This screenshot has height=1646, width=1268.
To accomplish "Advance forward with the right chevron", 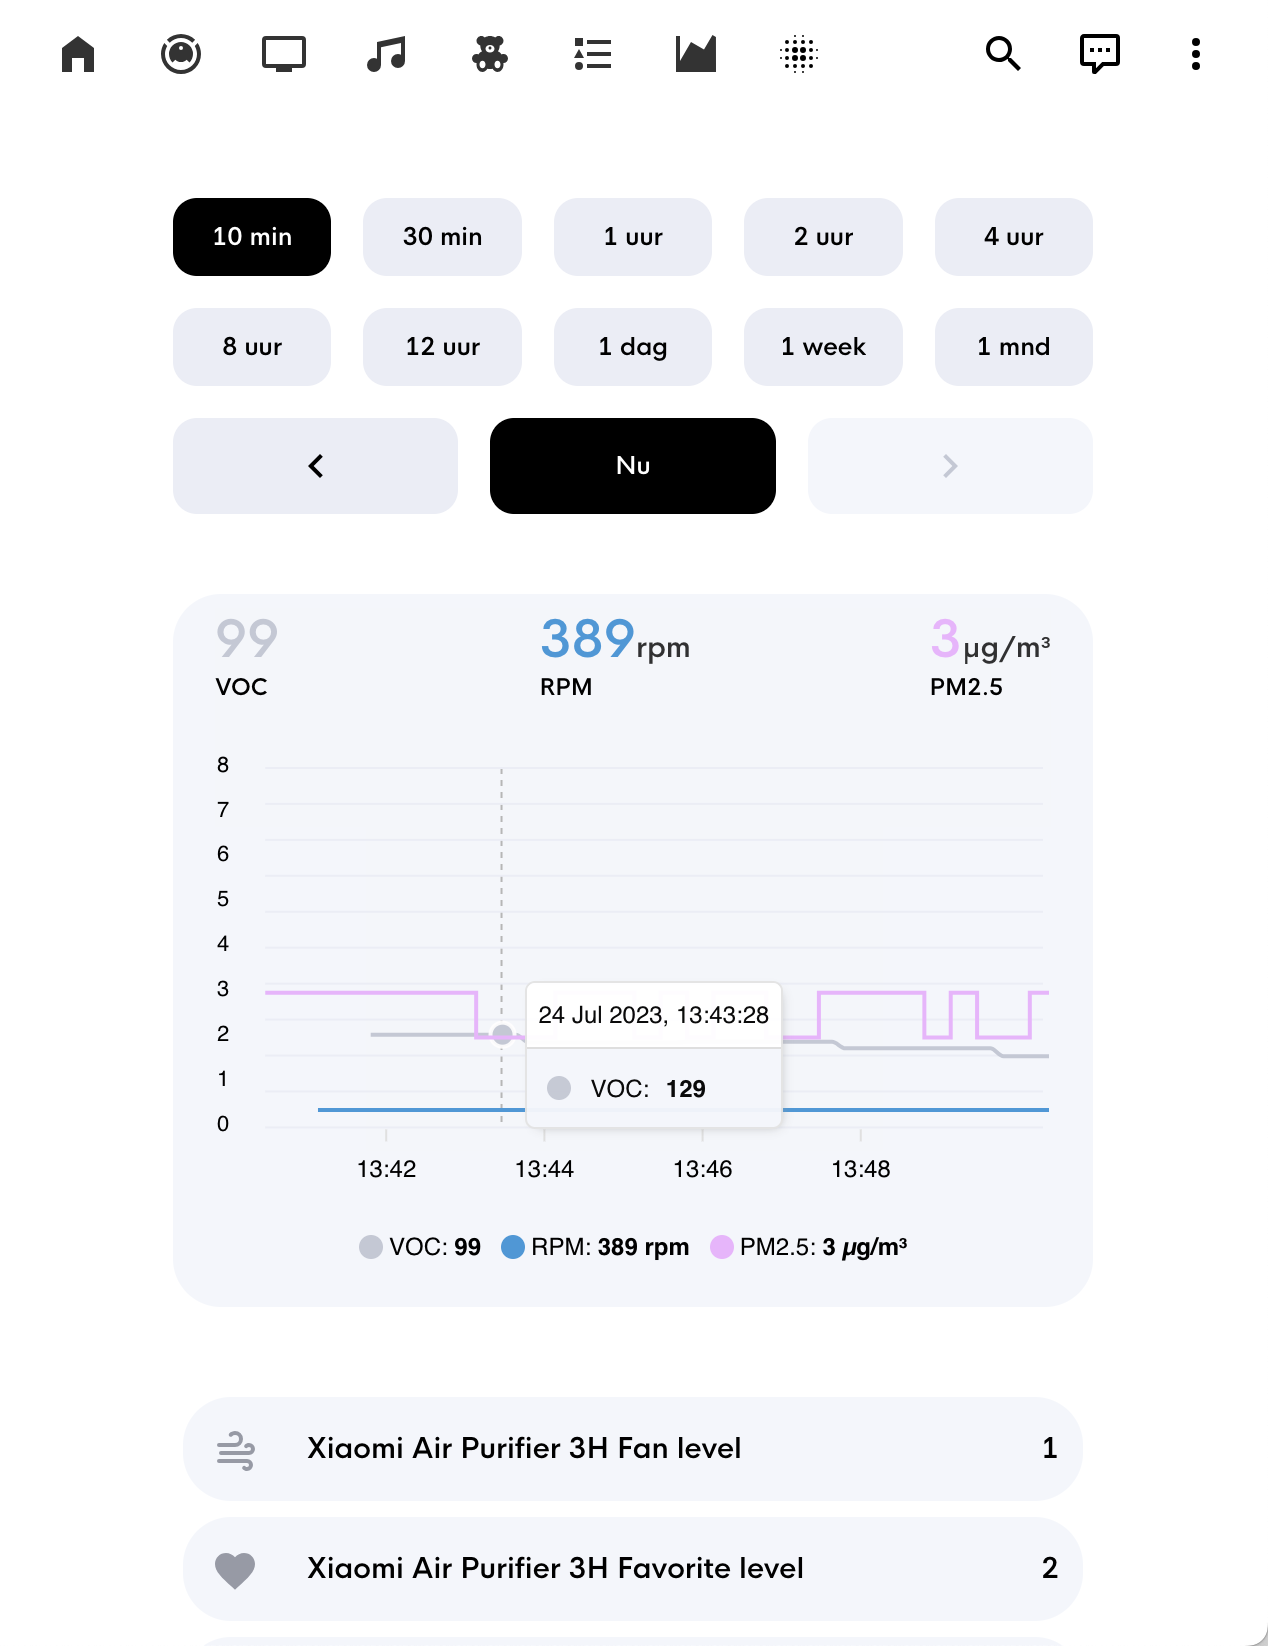I will click(x=949, y=465).
